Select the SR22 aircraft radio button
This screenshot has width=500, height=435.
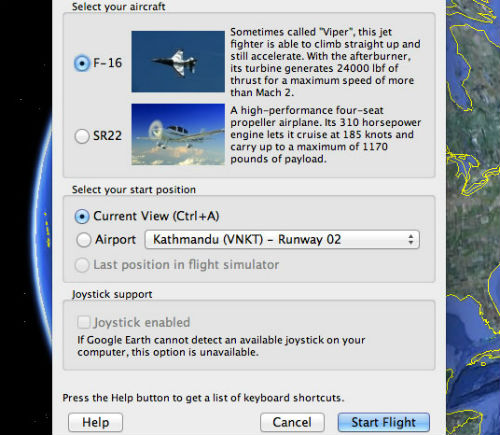pyautogui.click(x=82, y=136)
